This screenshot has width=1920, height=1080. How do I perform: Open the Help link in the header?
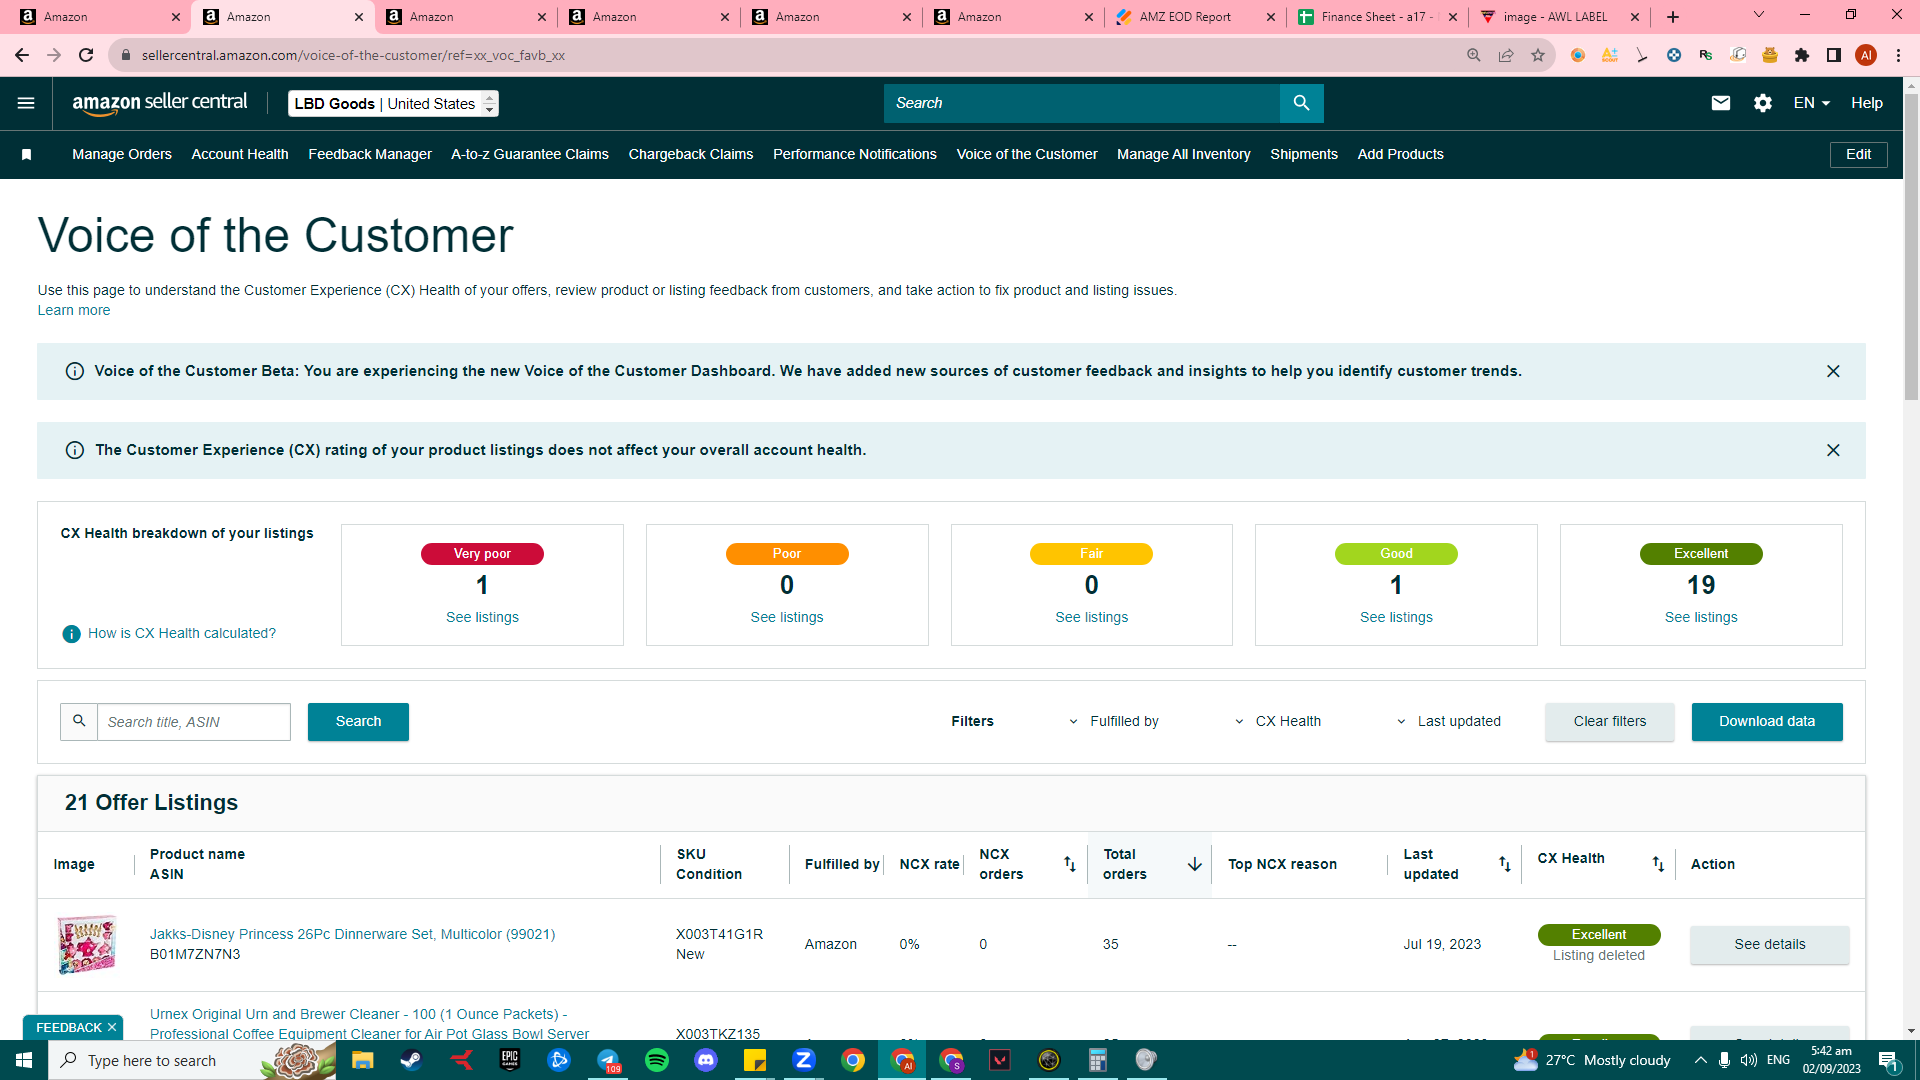pyautogui.click(x=1867, y=103)
